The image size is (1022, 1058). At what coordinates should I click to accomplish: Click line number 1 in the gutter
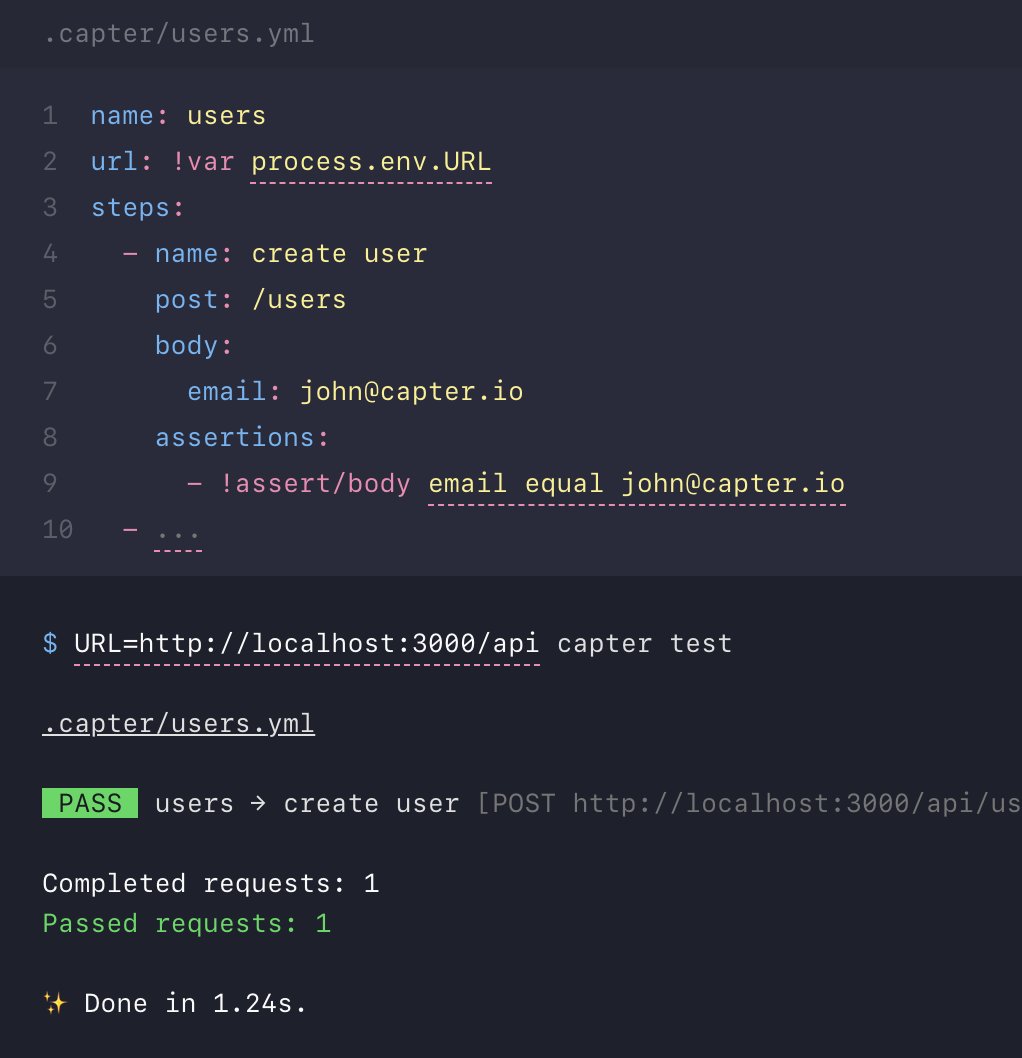coord(51,115)
